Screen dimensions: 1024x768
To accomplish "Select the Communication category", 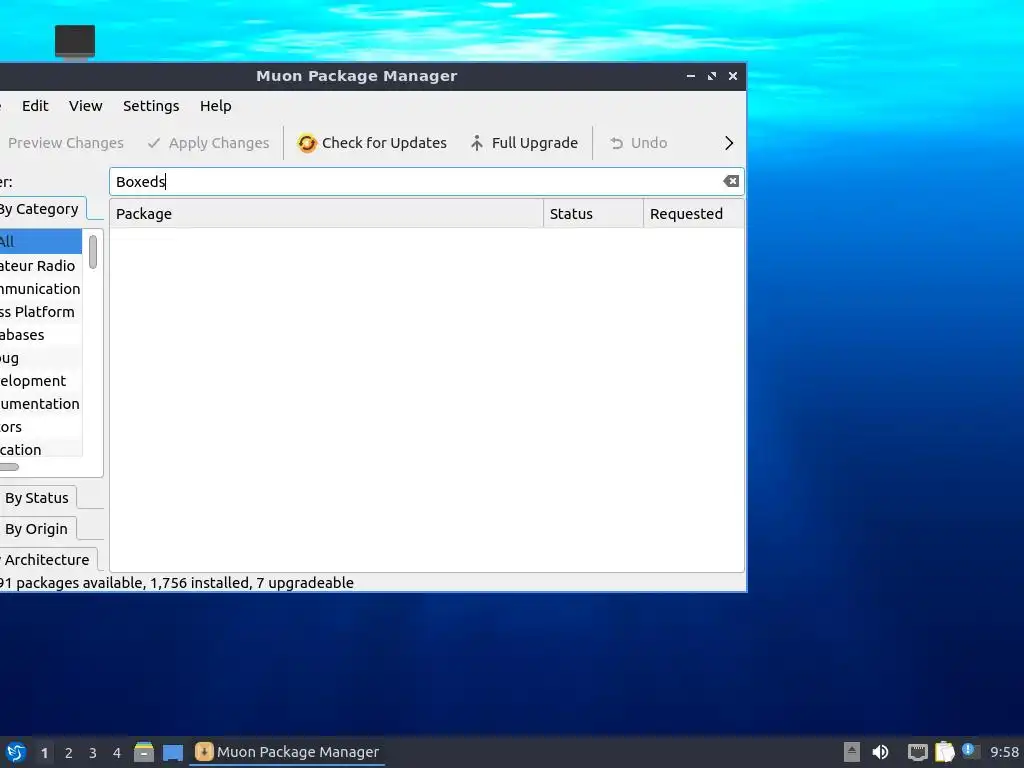I will click(x=40, y=289).
